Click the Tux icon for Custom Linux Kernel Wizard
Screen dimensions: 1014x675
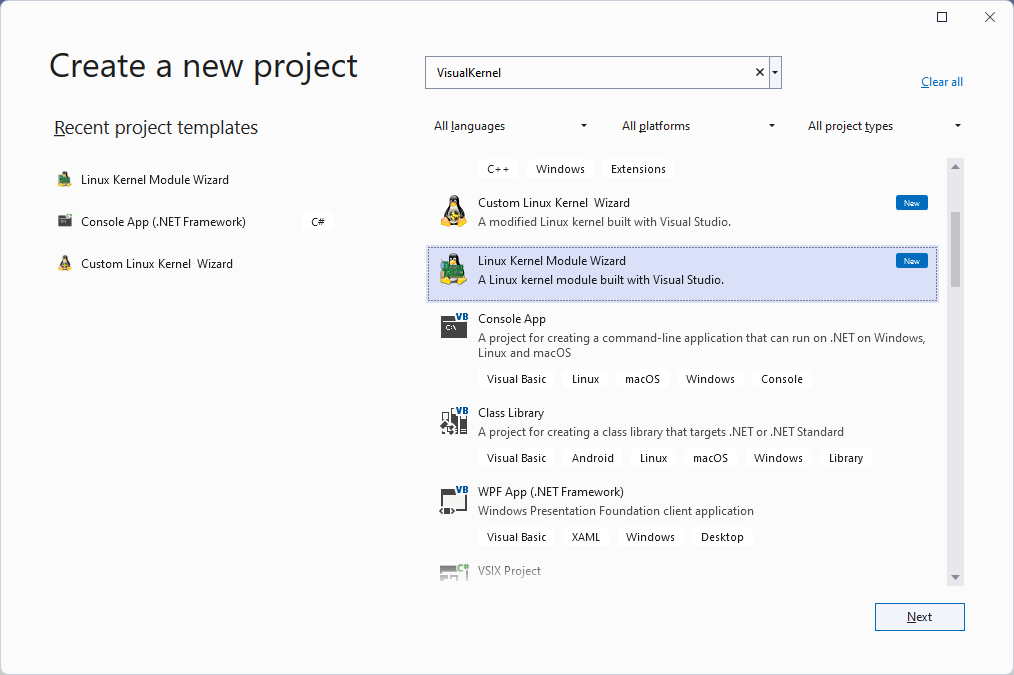point(454,211)
